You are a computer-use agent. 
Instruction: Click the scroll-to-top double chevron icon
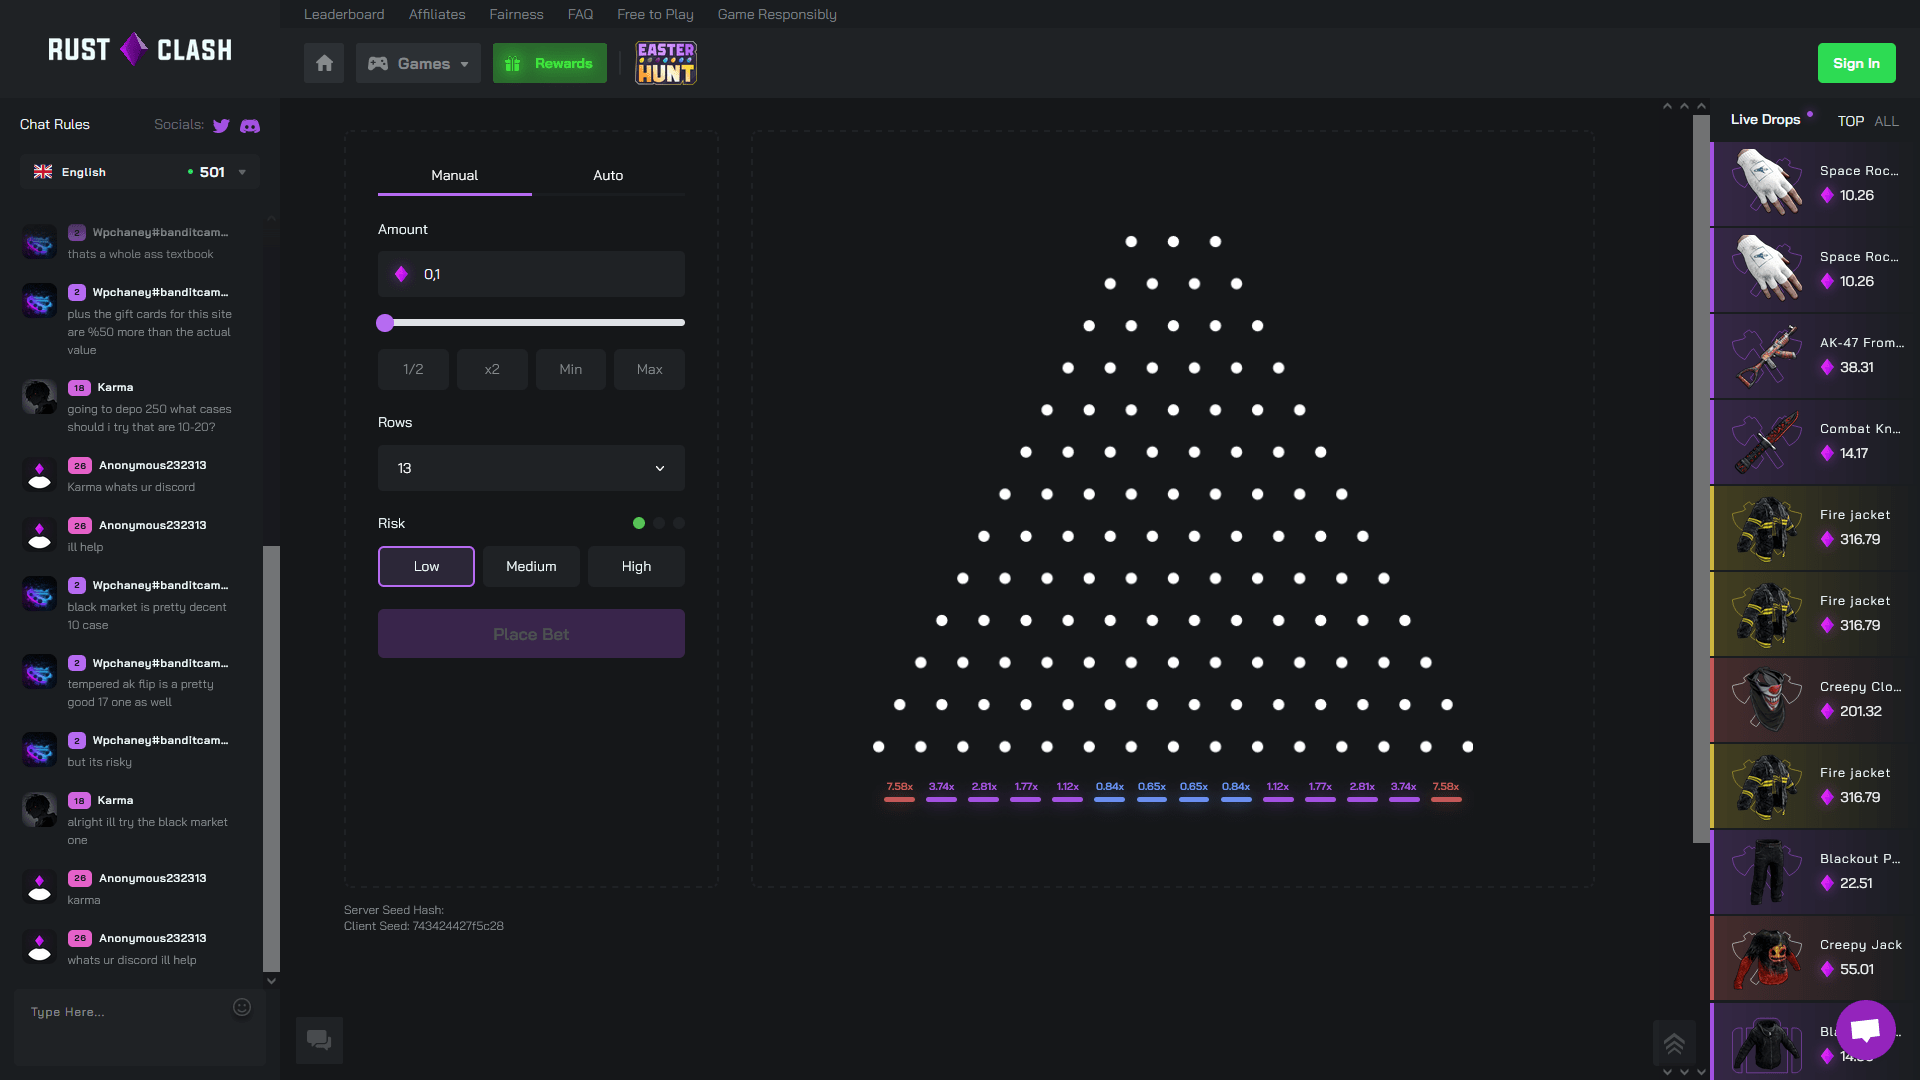click(x=1674, y=1044)
